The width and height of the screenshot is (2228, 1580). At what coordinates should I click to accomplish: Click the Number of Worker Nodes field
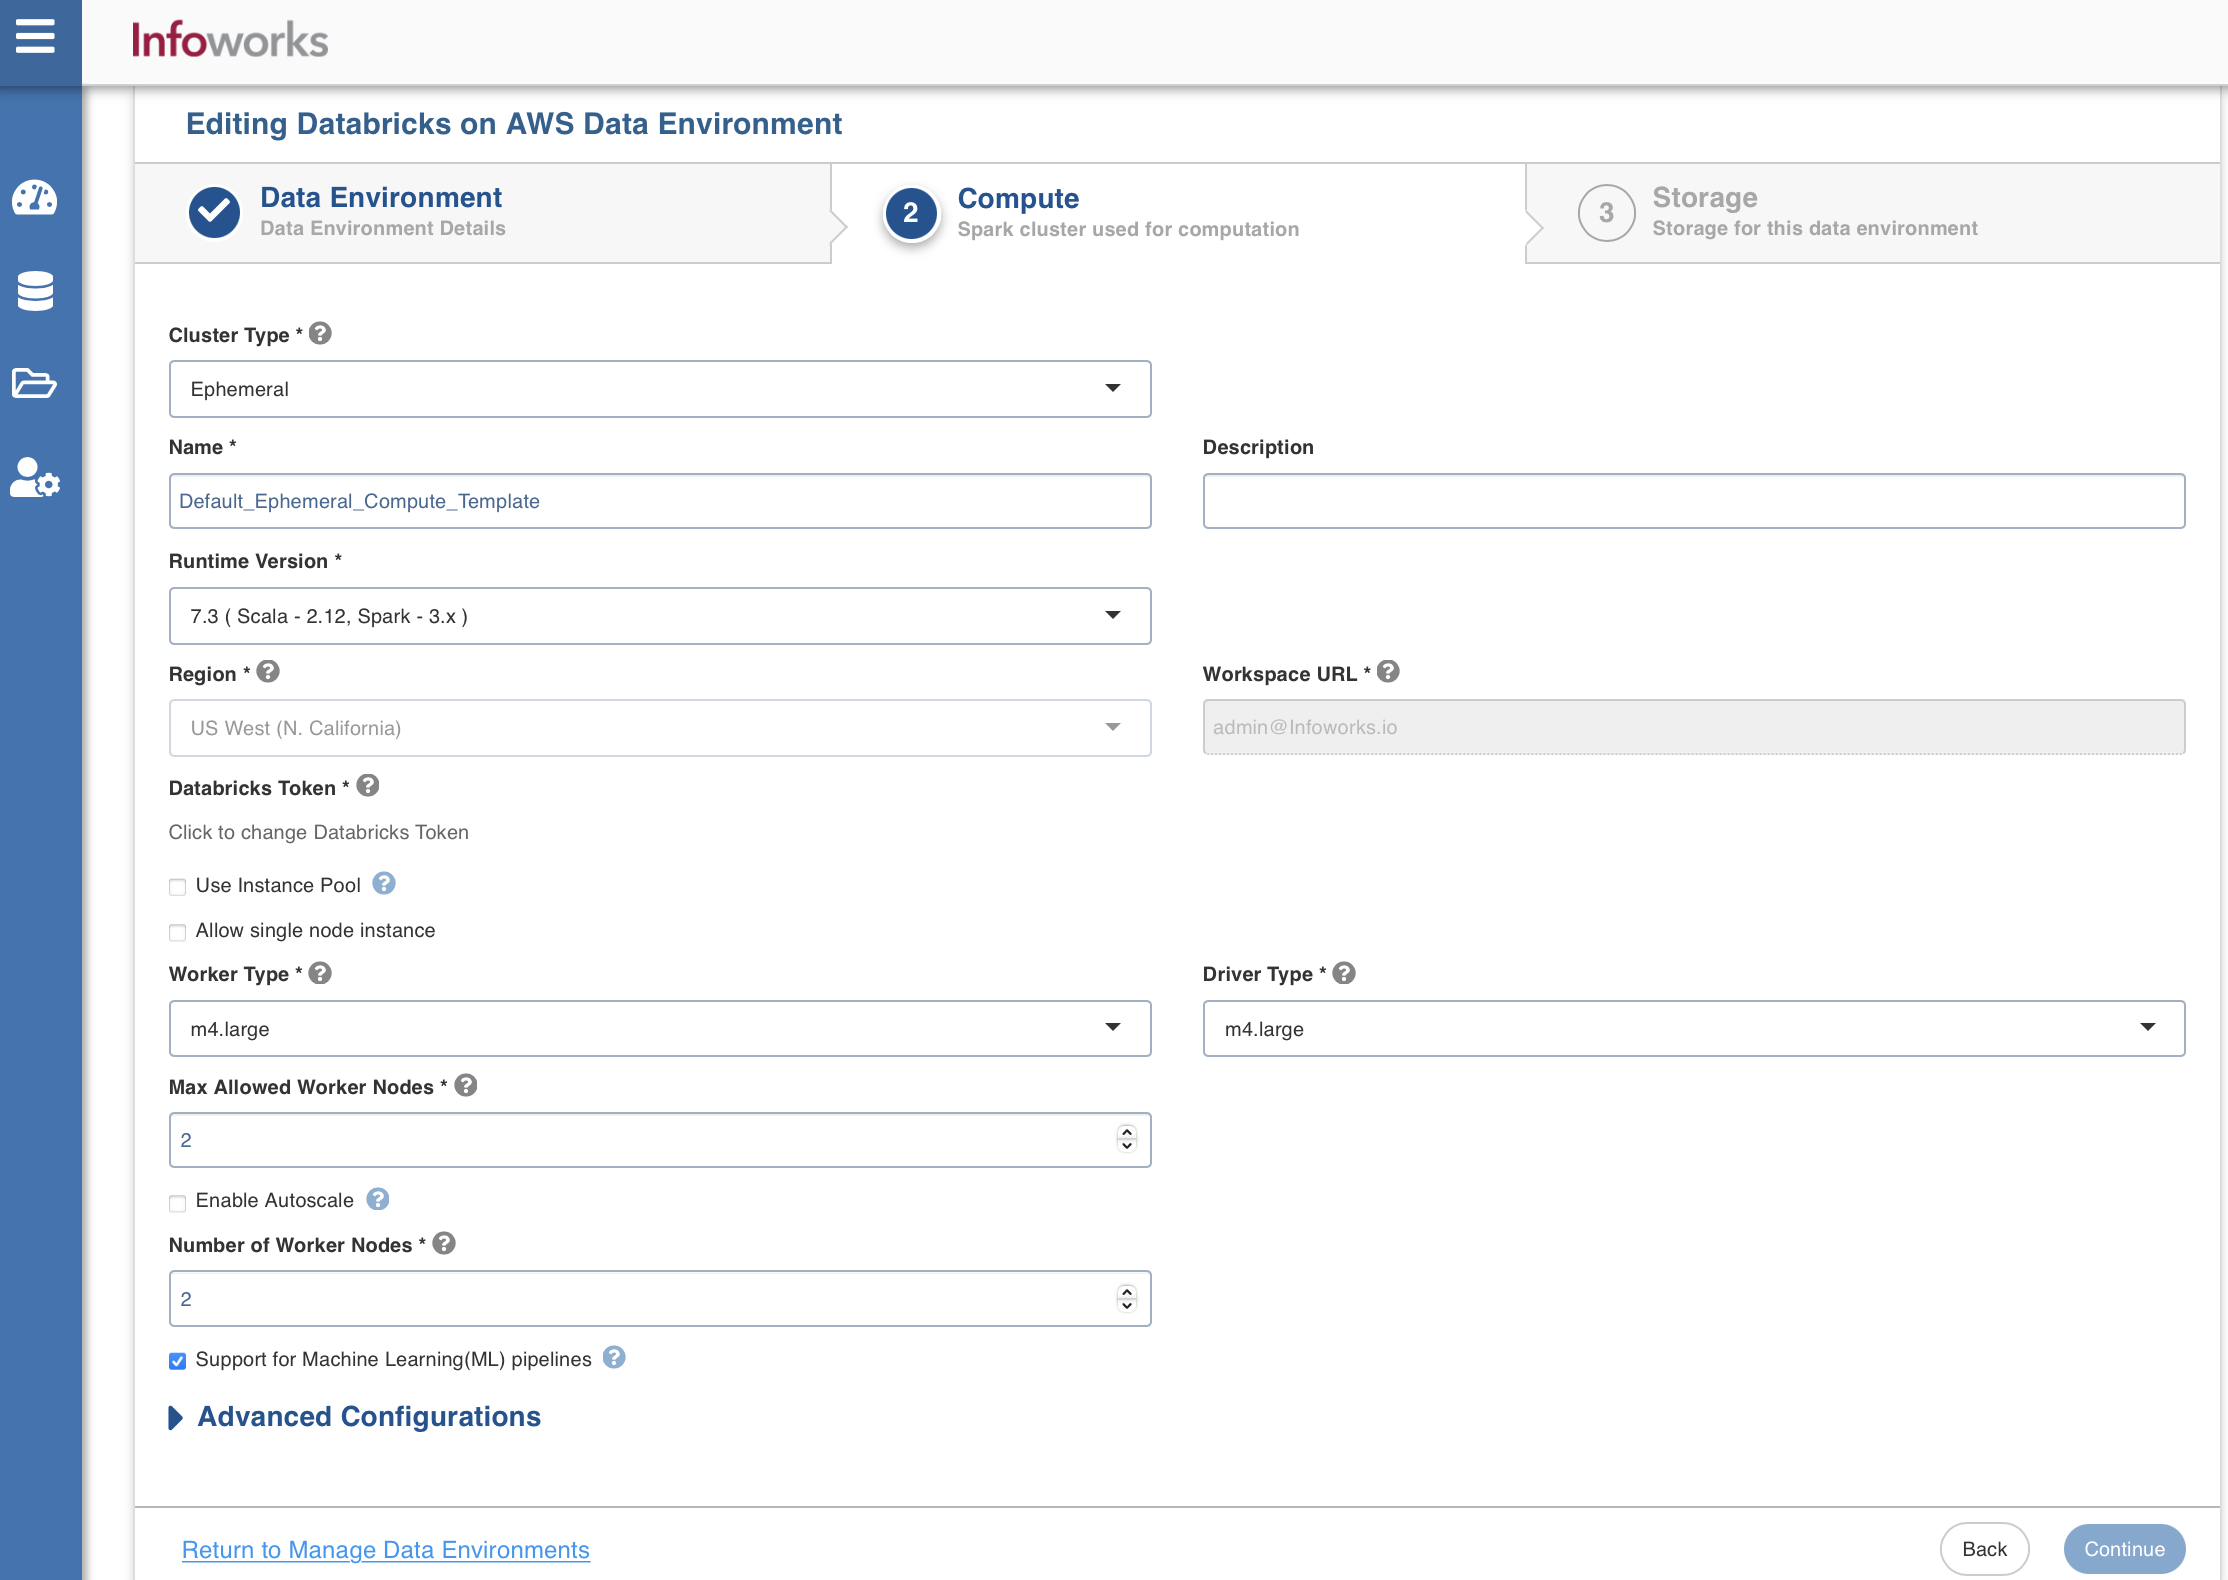[x=660, y=1299]
